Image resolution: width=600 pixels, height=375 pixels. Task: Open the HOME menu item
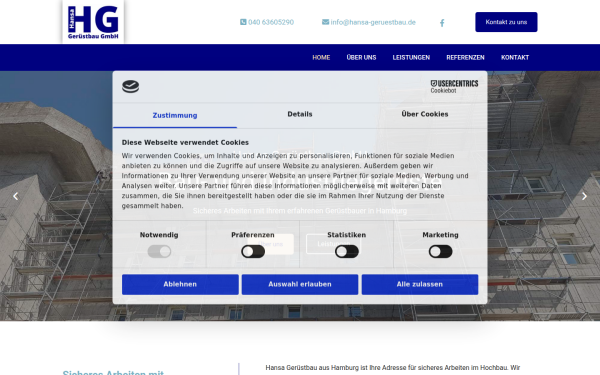coord(321,57)
